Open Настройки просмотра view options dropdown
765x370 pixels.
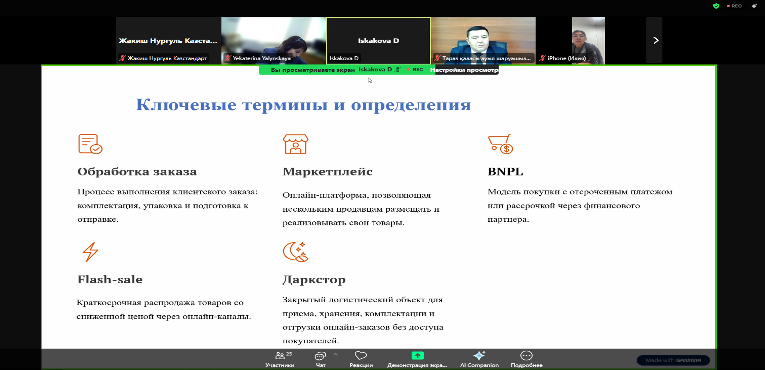pyautogui.click(x=464, y=70)
